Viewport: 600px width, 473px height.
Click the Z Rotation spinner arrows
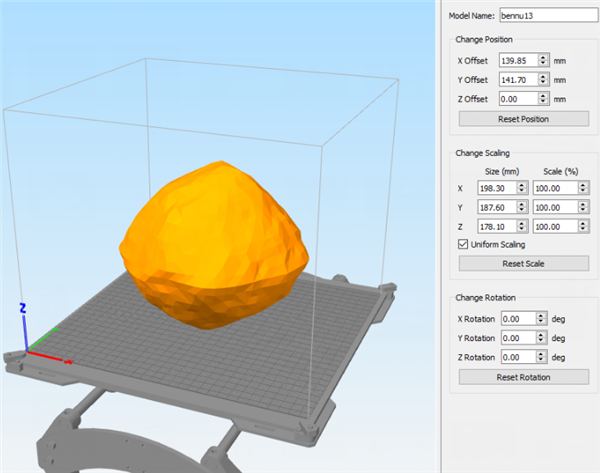540,357
